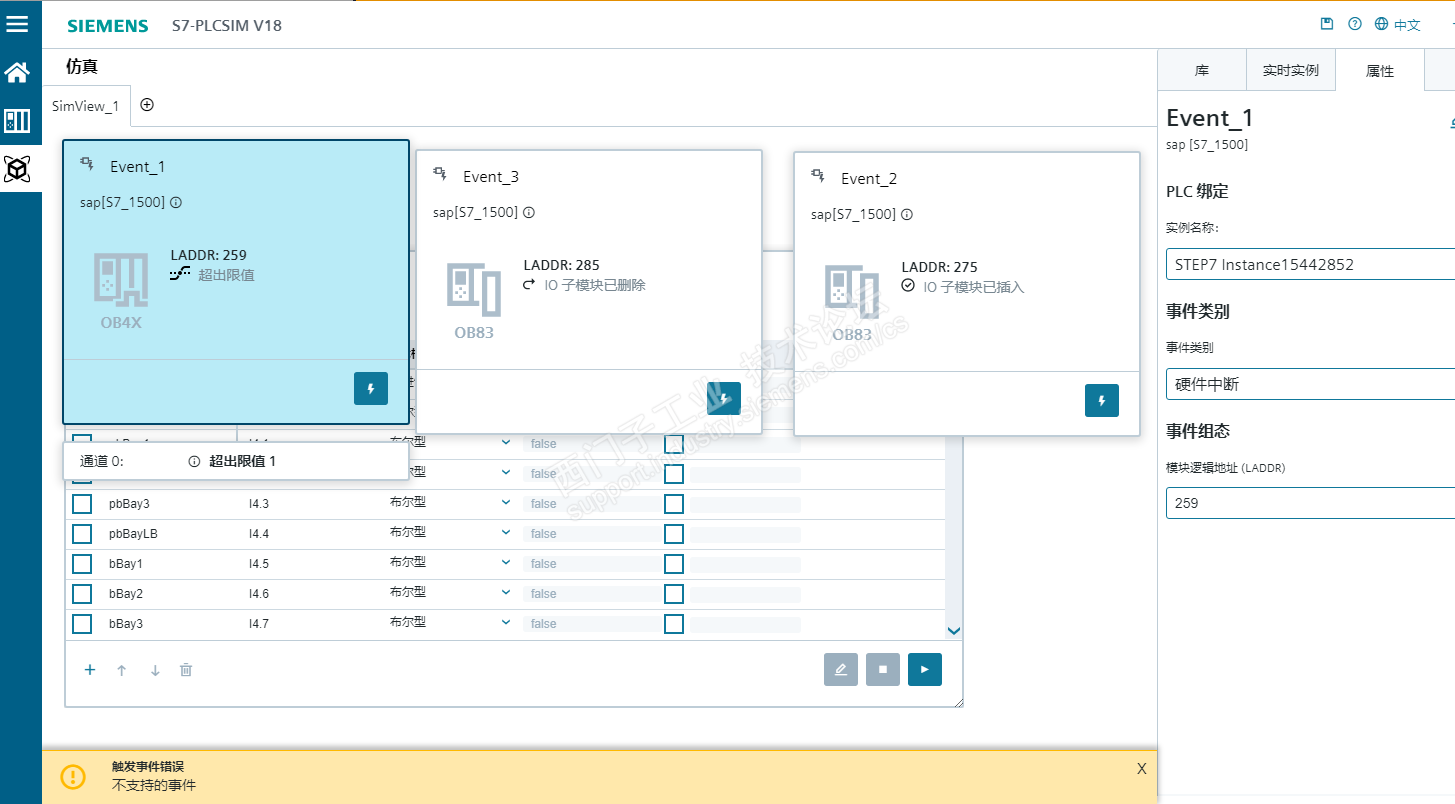Open the 属性 tab
The height and width of the screenshot is (804, 1455).
(x=1380, y=70)
